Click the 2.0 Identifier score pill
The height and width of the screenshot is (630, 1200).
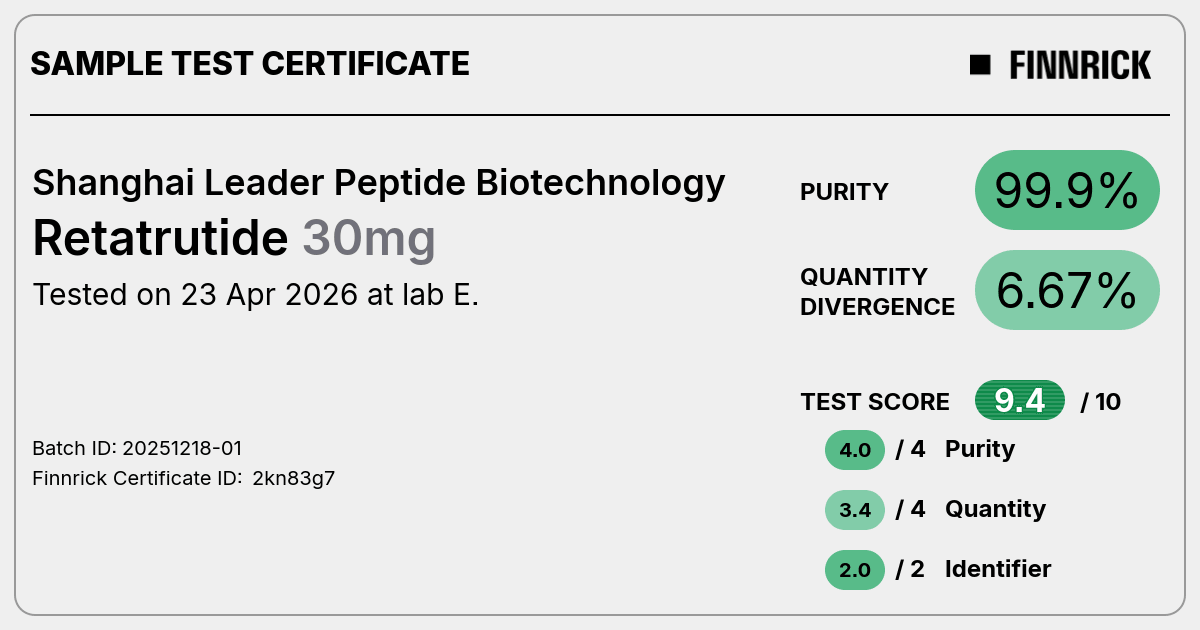(855, 570)
